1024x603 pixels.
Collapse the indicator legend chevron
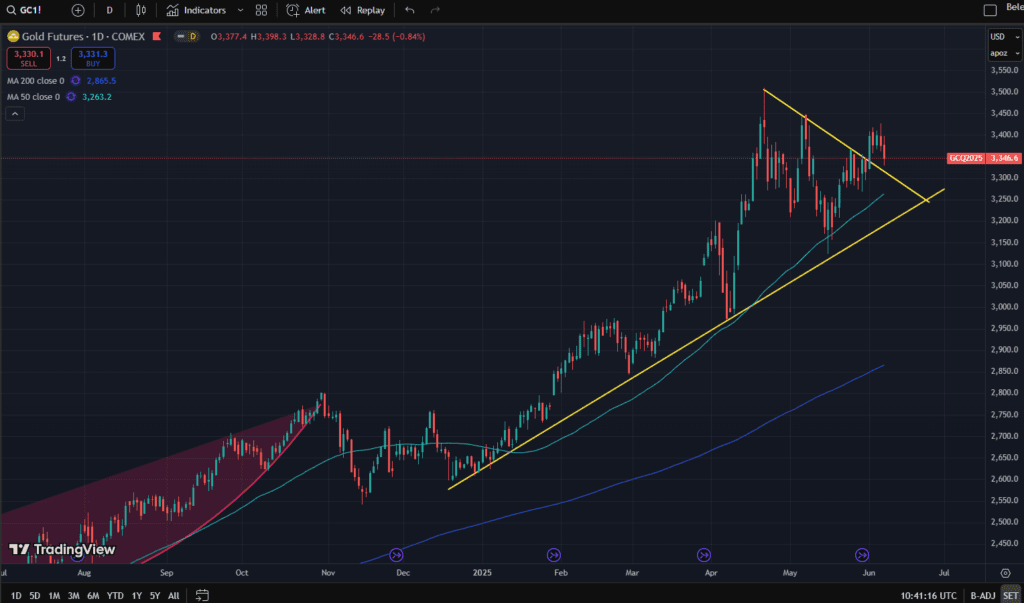click(15, 114)
